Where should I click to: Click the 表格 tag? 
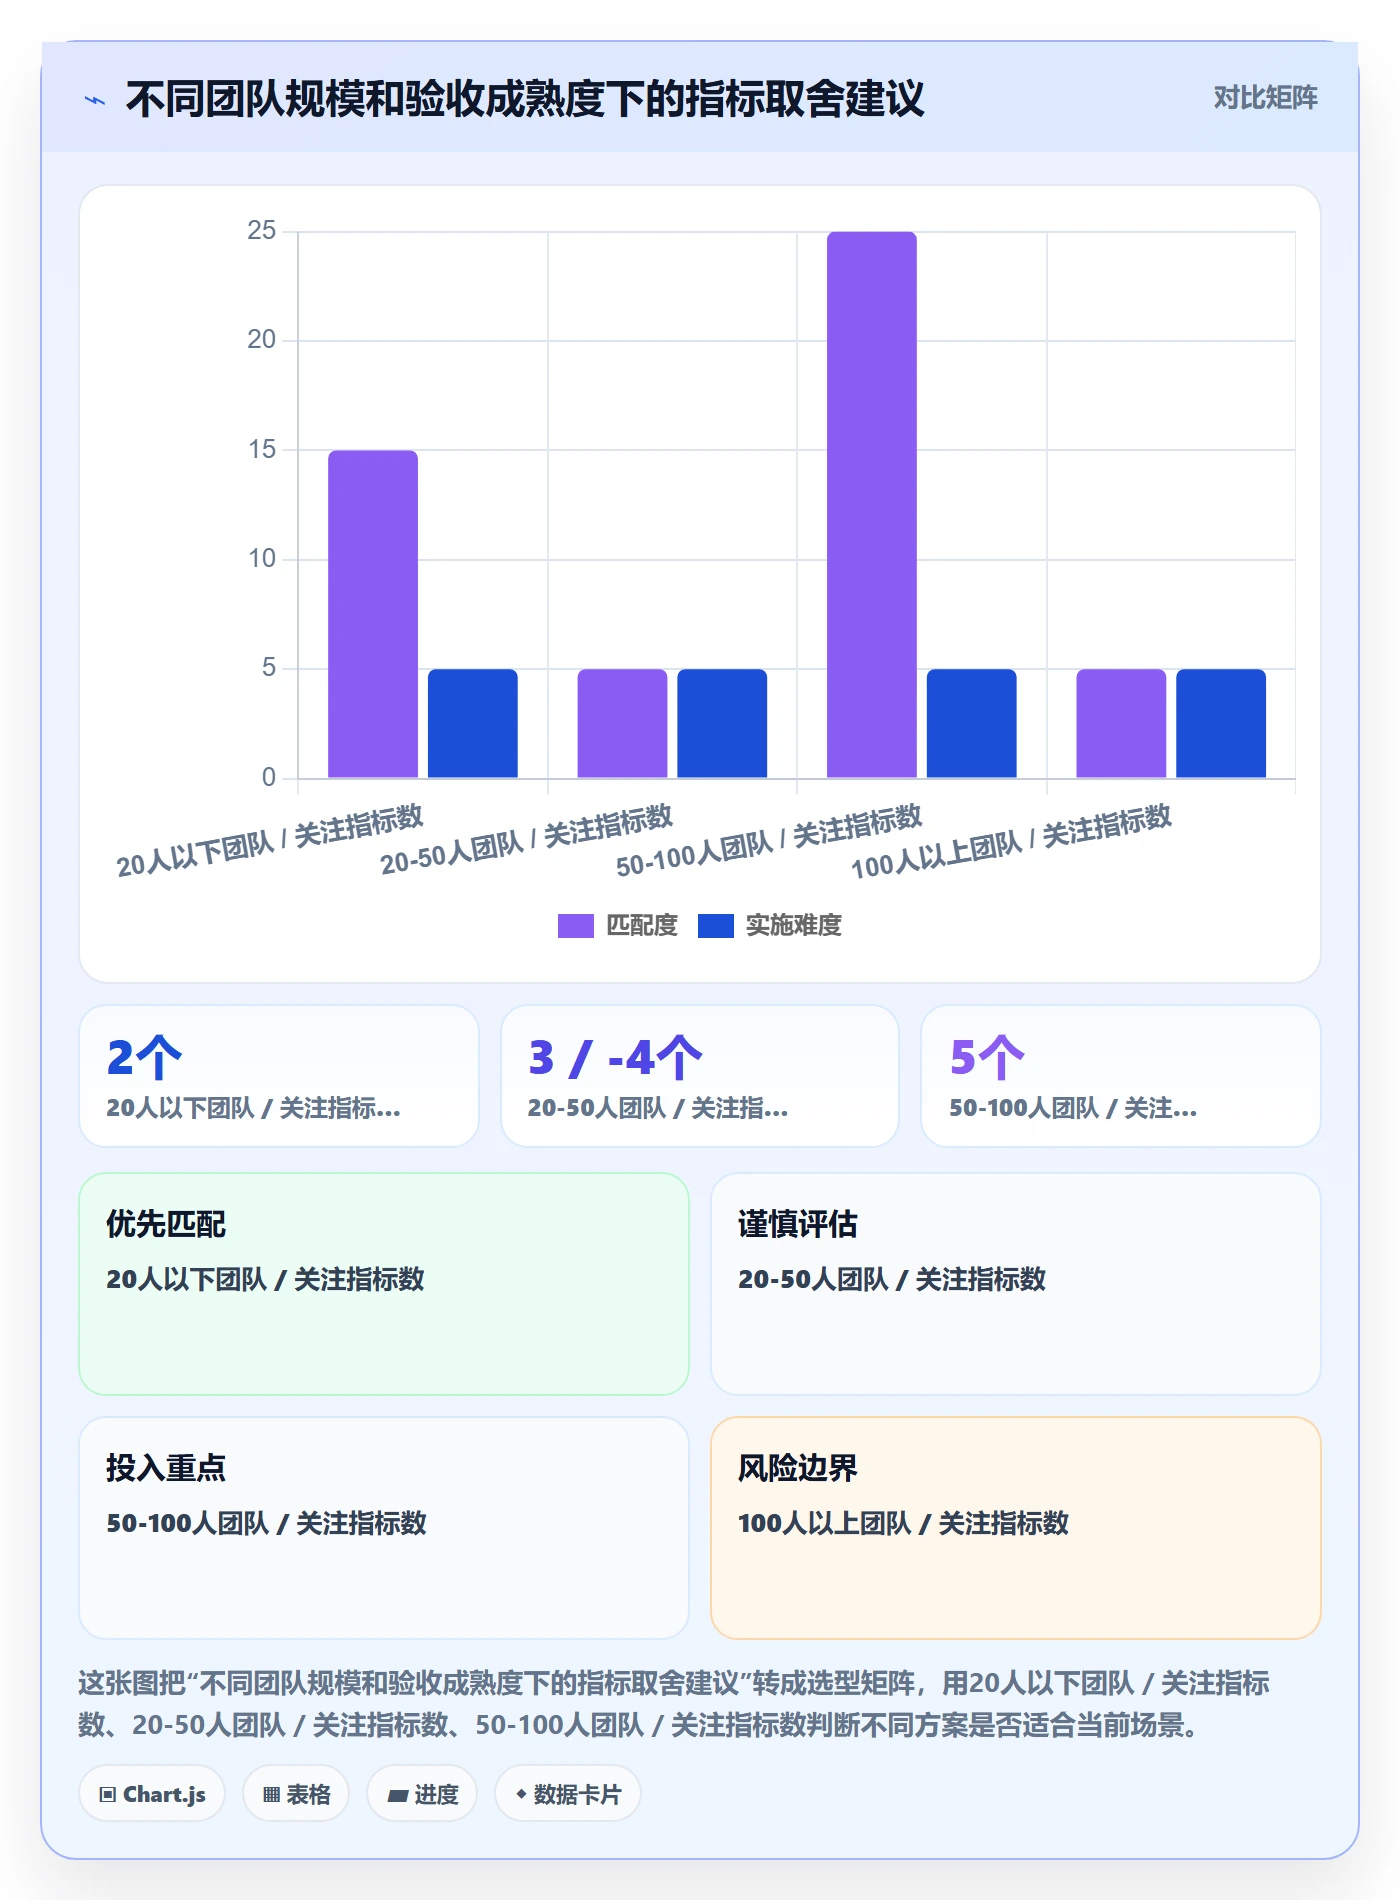point(296,1794)
